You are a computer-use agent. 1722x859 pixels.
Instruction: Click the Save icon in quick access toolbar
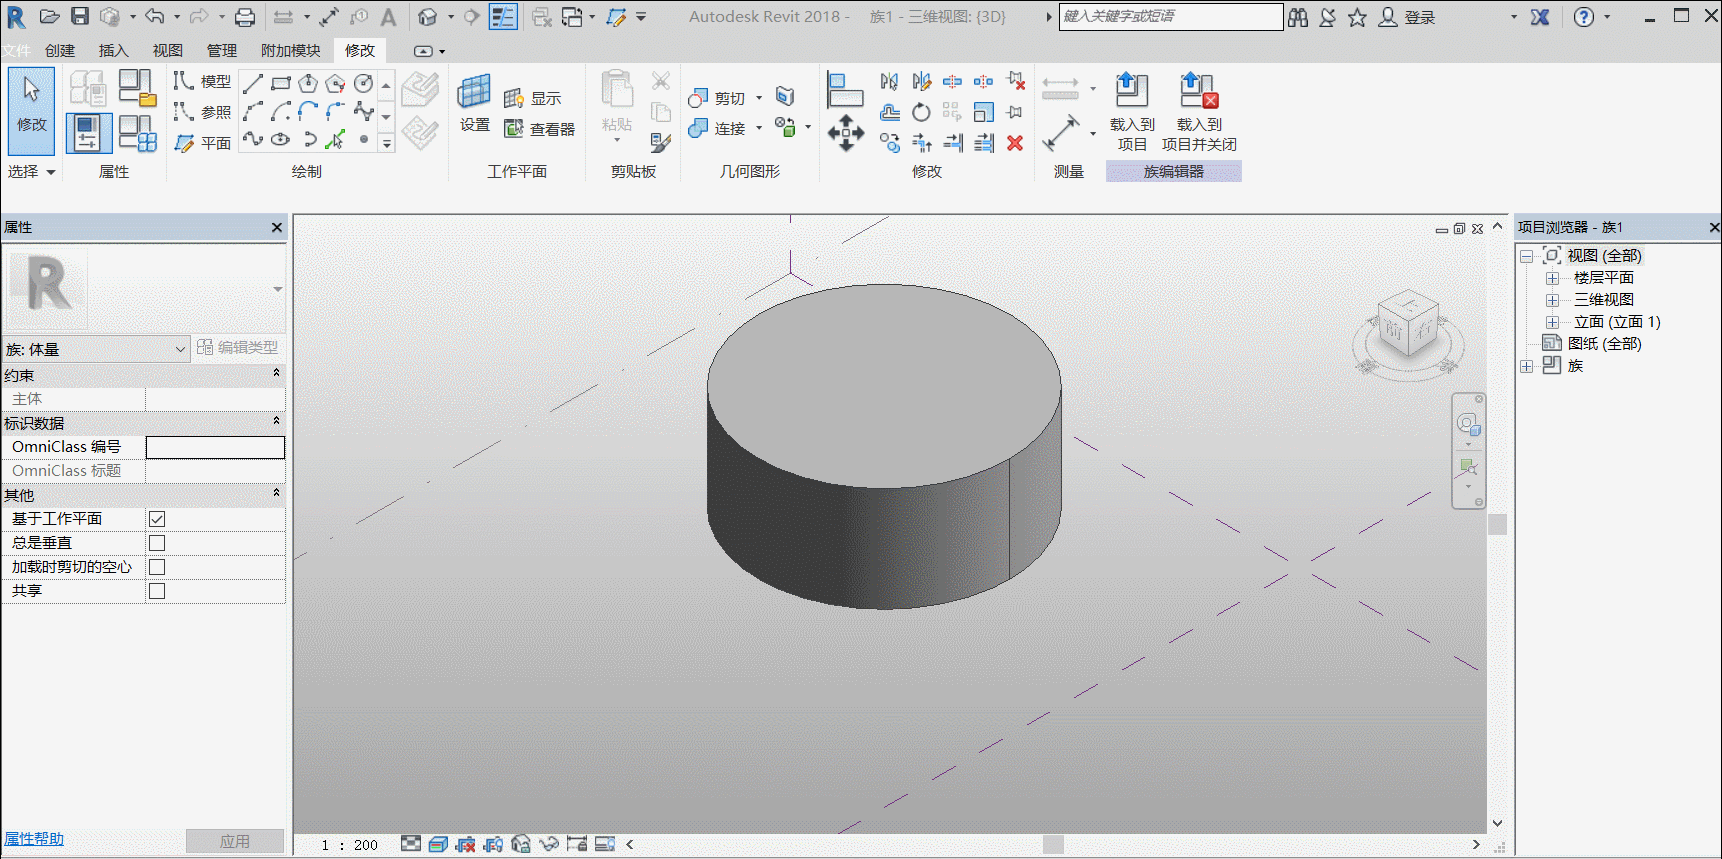pos(80,16)
